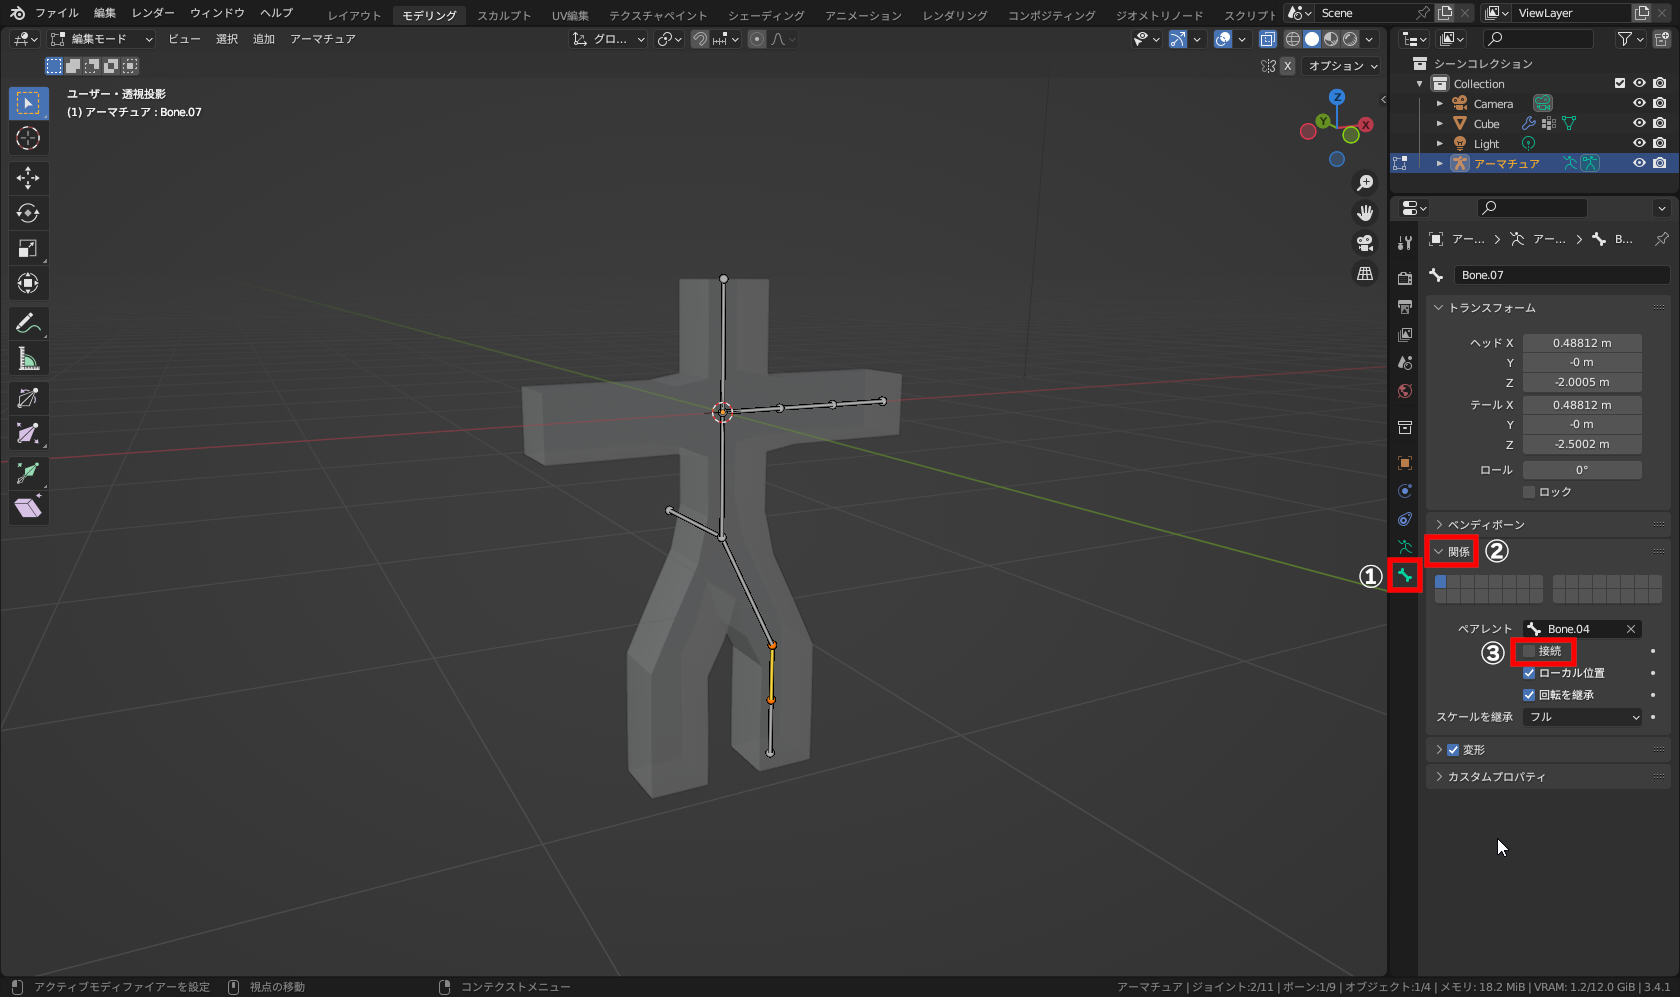This screenshot has height=997, width=1680.
Task: Uncheck the 回転を継承 checkbox
Action: tap(1529, 695)
